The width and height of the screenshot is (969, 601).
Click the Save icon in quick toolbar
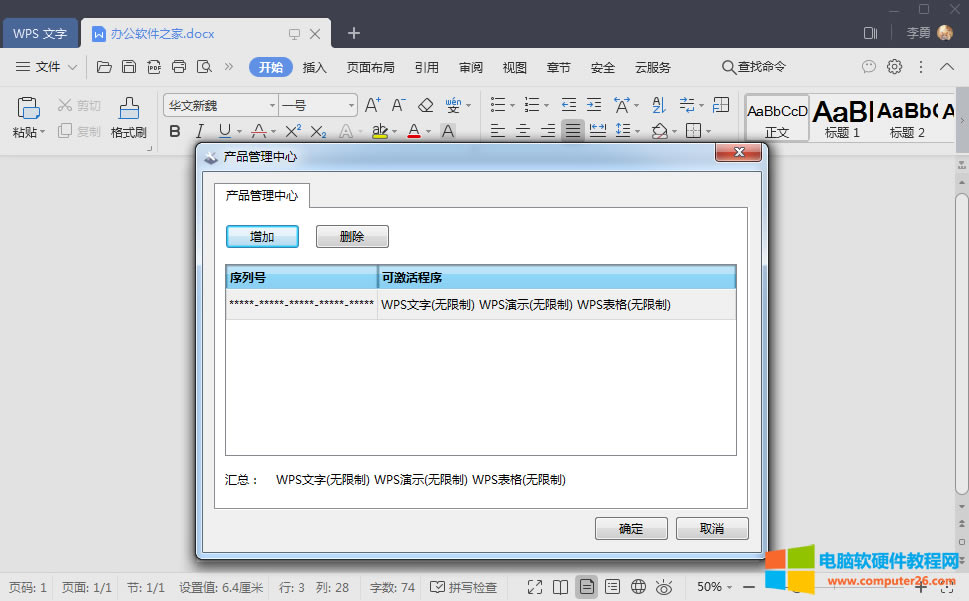pyautogui.click(x=129, y=67)
